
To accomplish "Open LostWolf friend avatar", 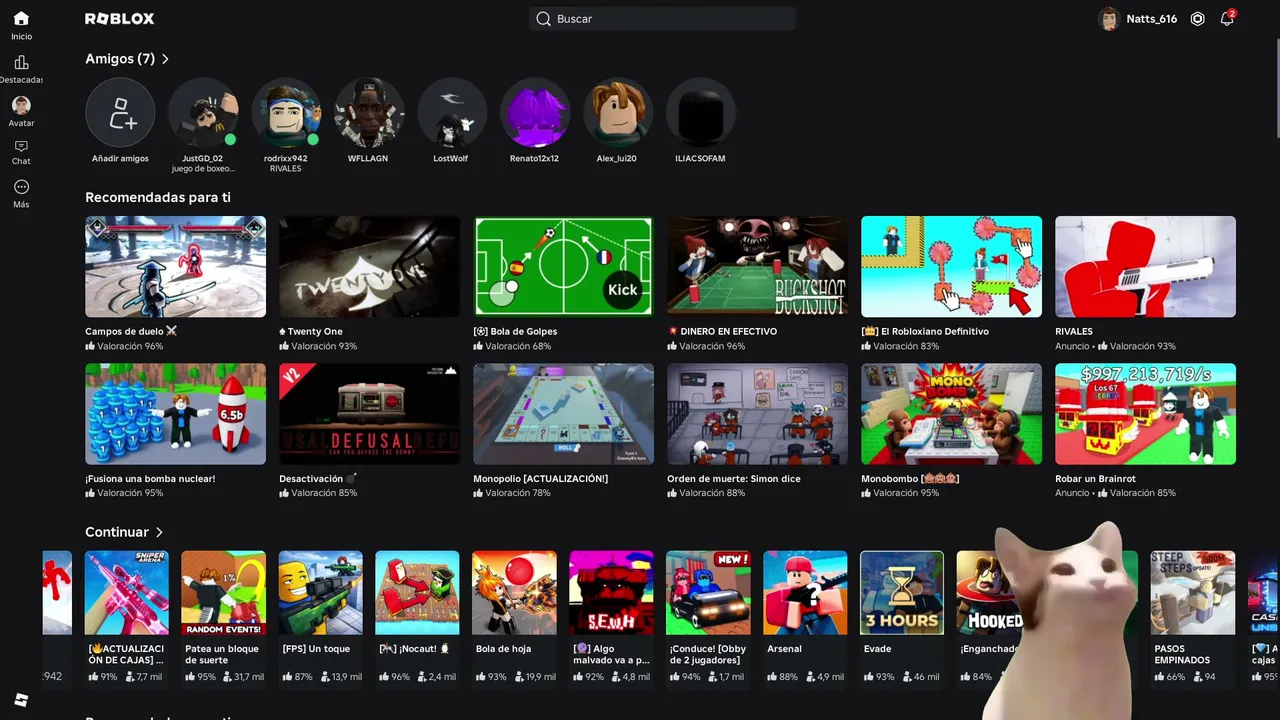I will point(452,113).
